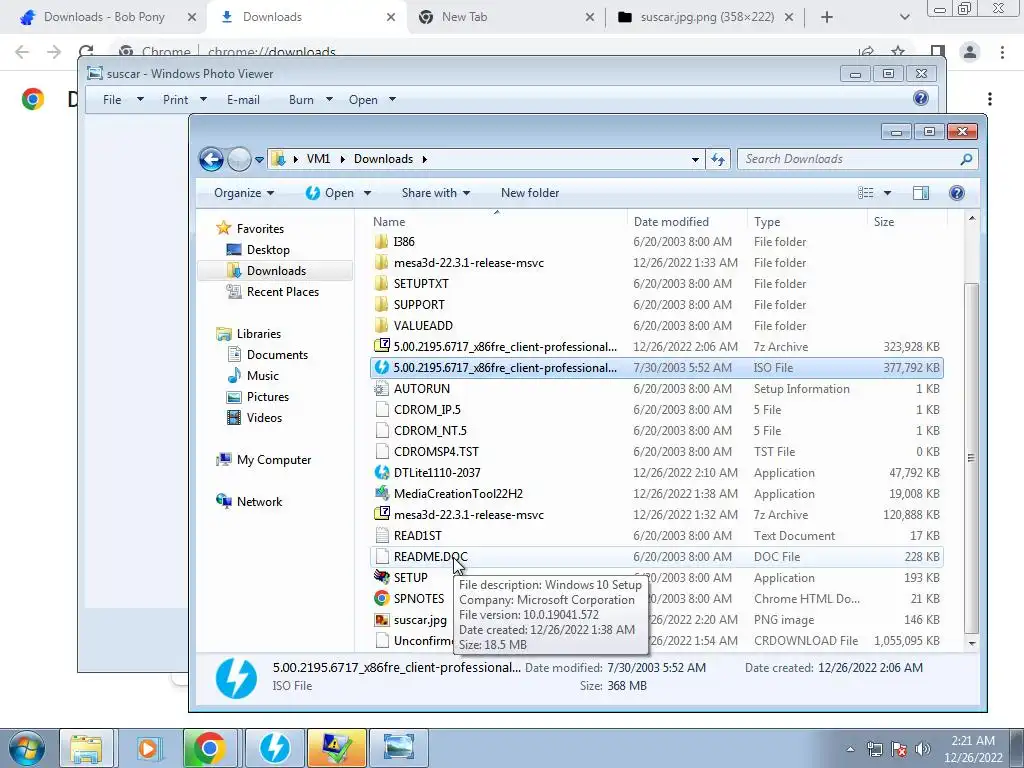Click VM1 in the address breadcrumb
This screenshot has width=1024, height=768.
(x=318, y=159)
